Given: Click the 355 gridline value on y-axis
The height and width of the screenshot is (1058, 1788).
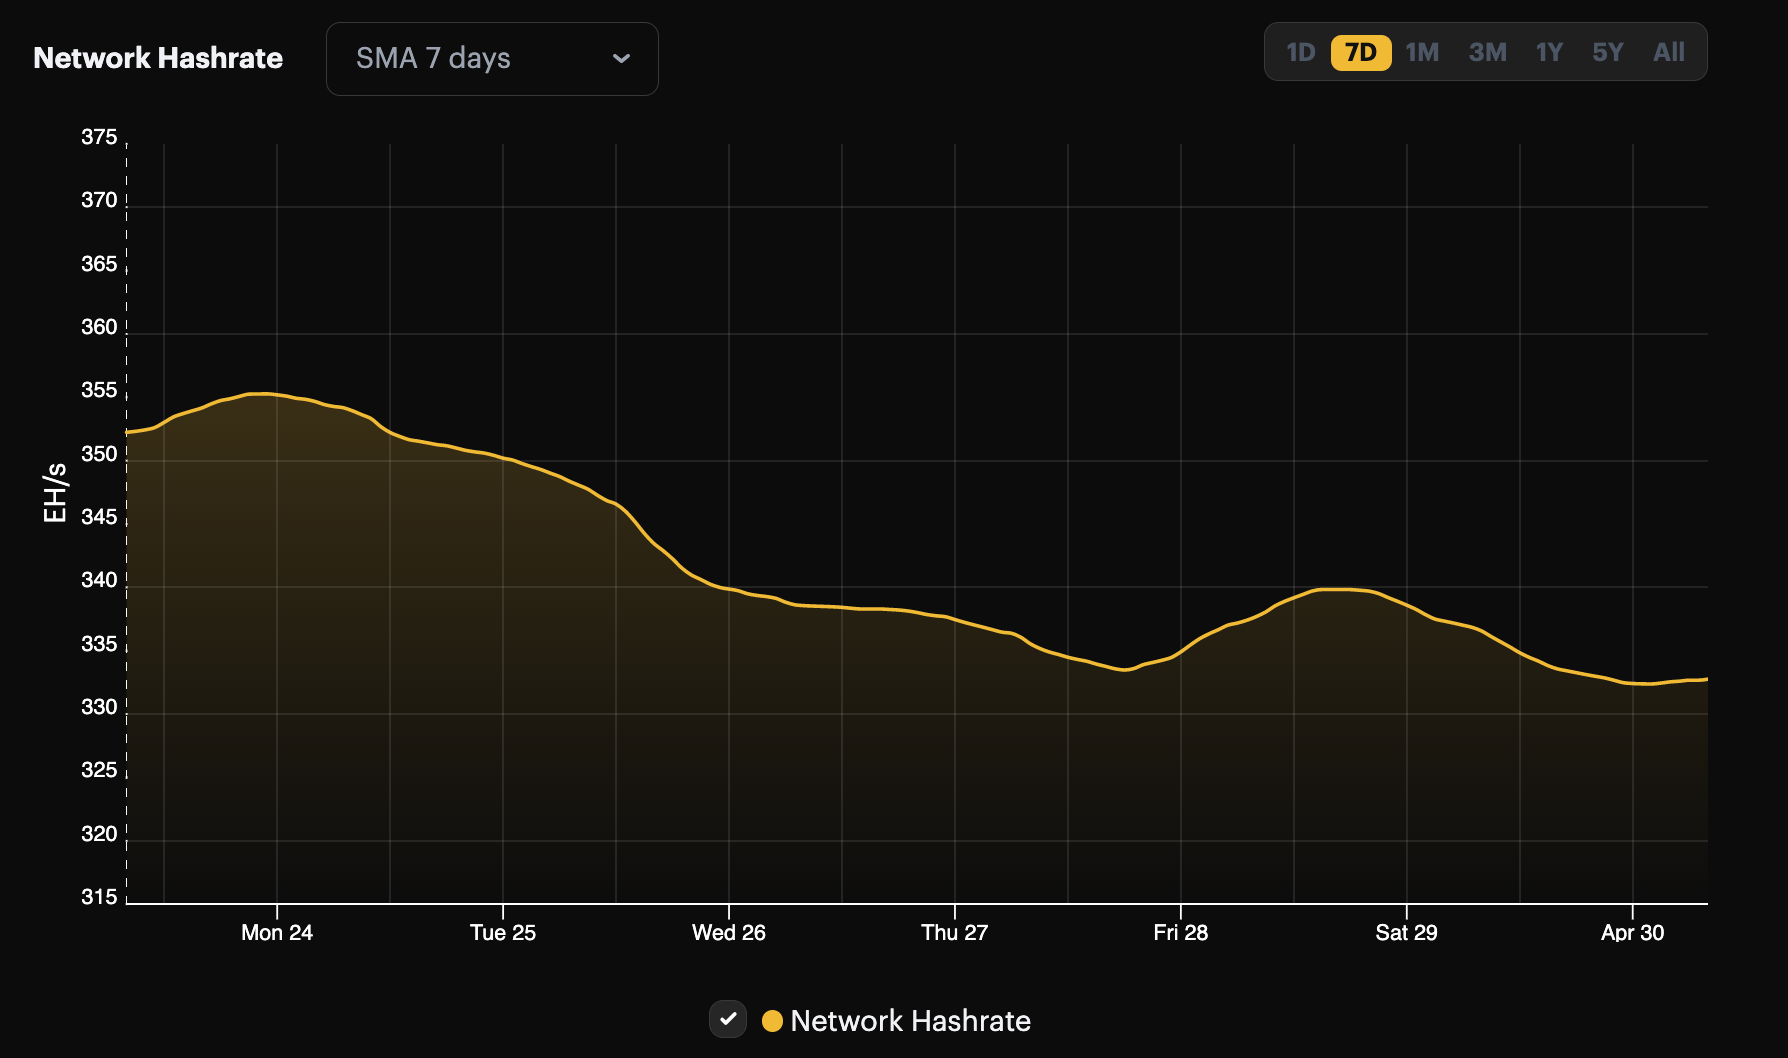Looking at the screenshot, I should pyautogui.click(x=101, y=391).
